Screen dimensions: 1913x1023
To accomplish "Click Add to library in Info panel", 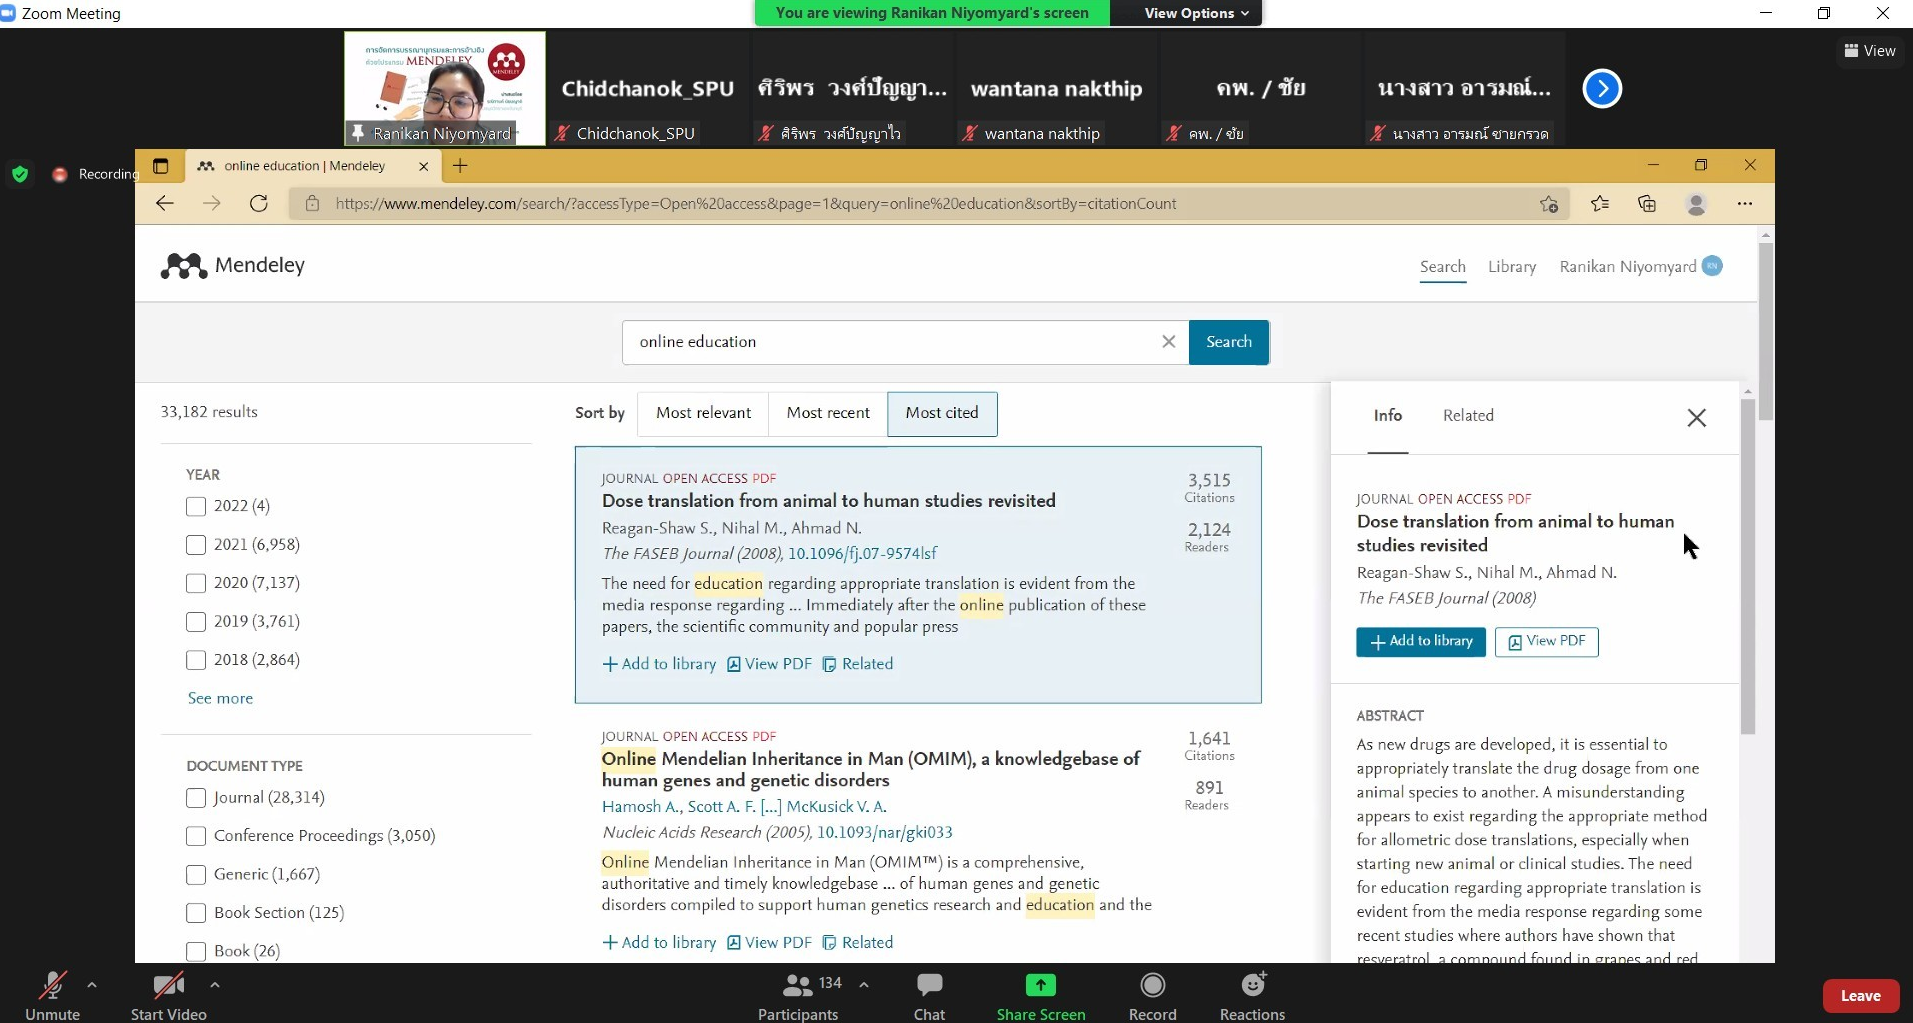I will pyautogui.click(x=1421, y=642).
